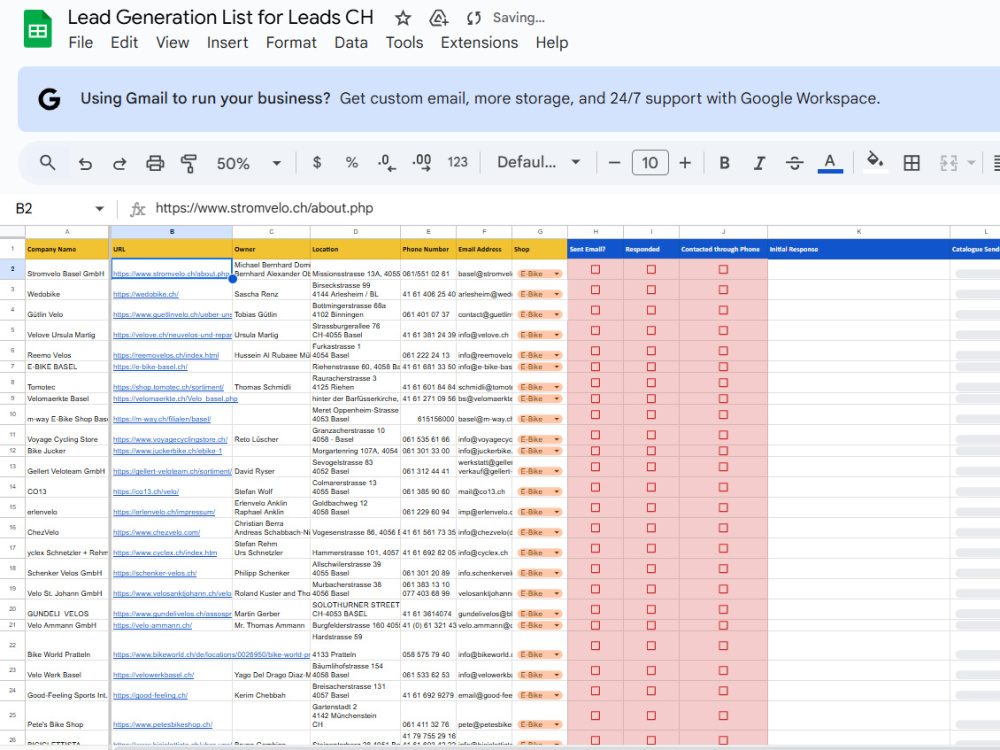Open the www.petesbikeshop.ch link
Screen dimensions: 1000x750
pyautogui.click(x=163, y=724)
